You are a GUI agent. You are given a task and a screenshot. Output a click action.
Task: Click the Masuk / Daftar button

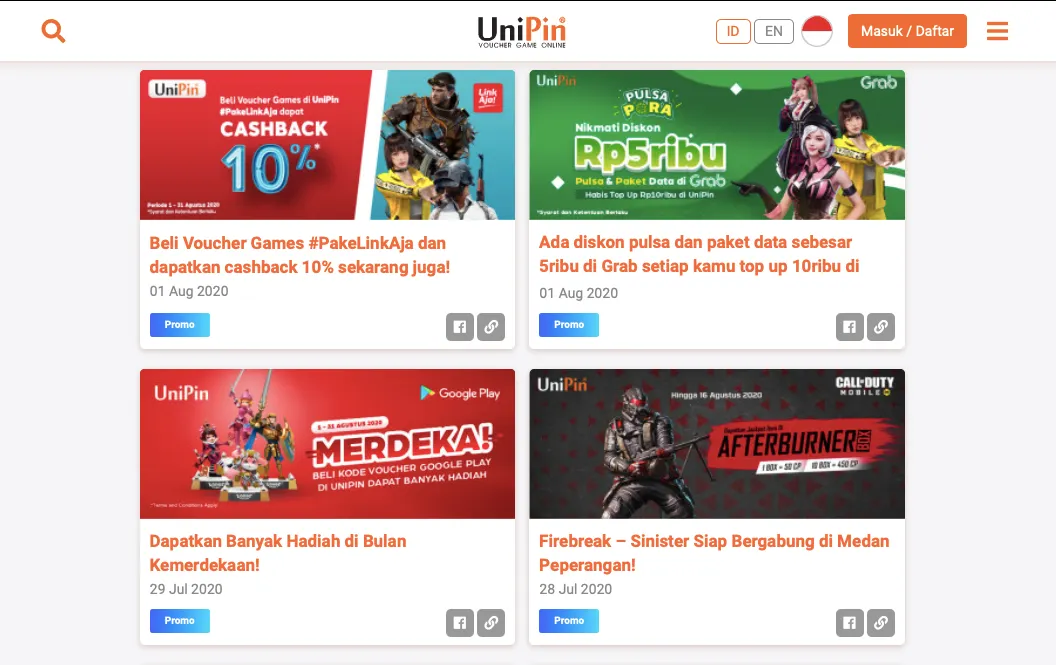[x=907, y=31]
